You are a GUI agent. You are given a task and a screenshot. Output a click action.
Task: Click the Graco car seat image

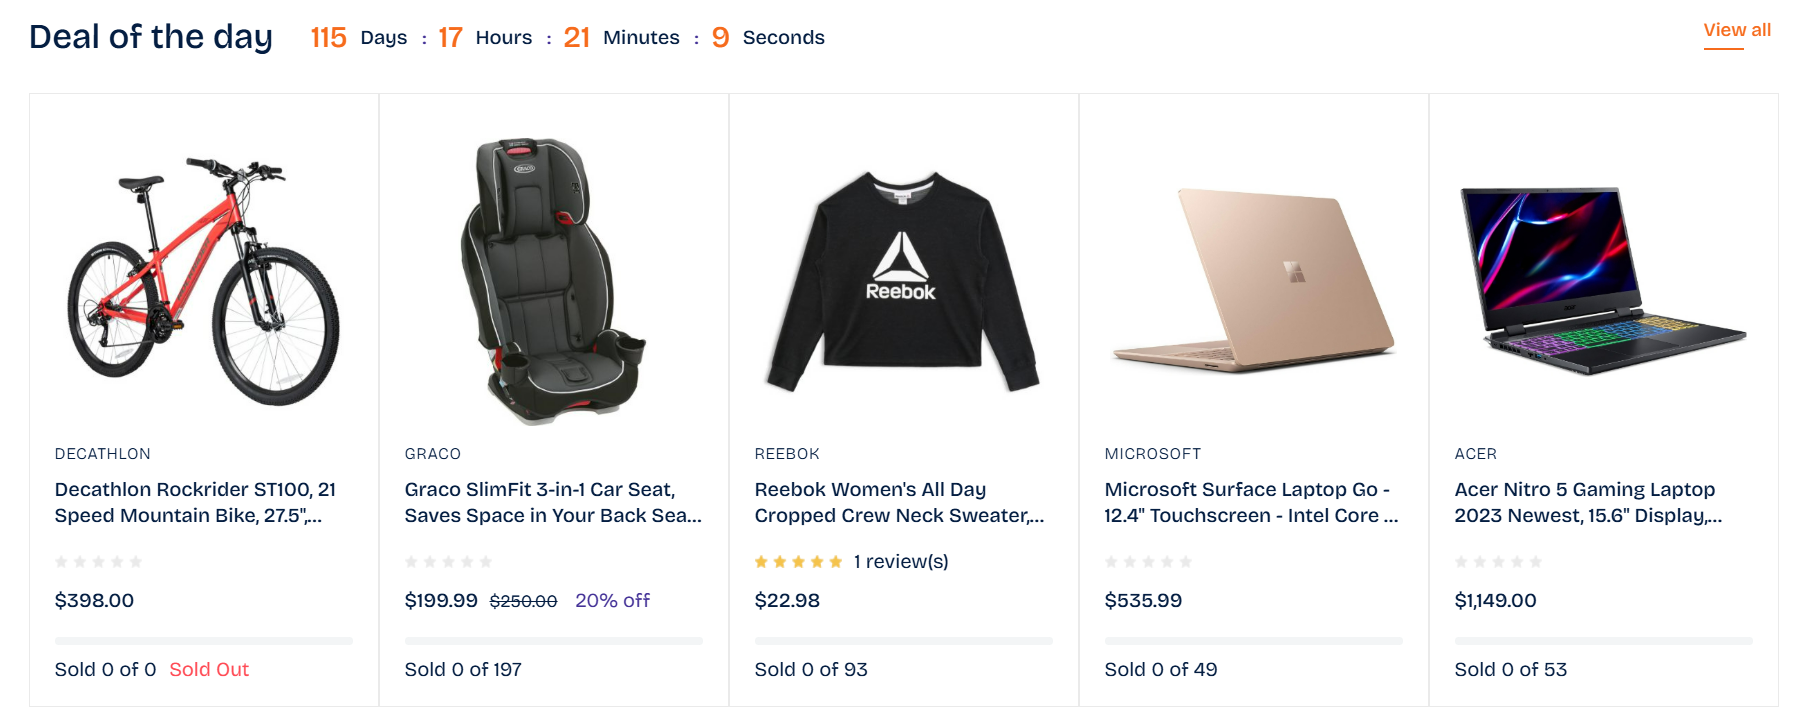(x=553, y=280)
